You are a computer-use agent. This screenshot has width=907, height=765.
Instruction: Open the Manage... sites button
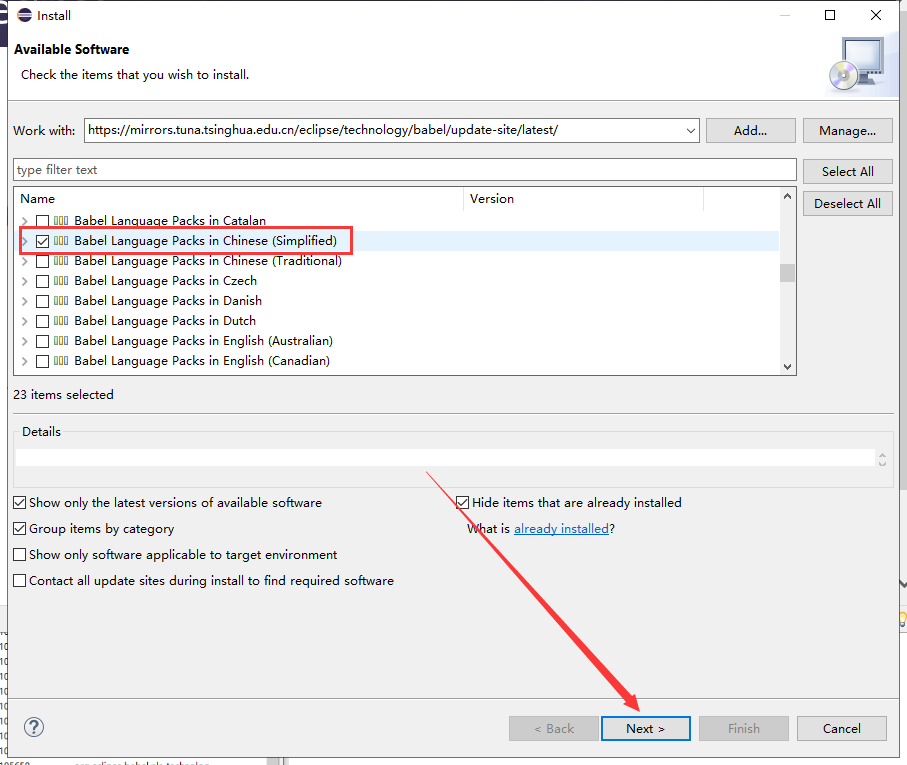click(x=847, y=131)
